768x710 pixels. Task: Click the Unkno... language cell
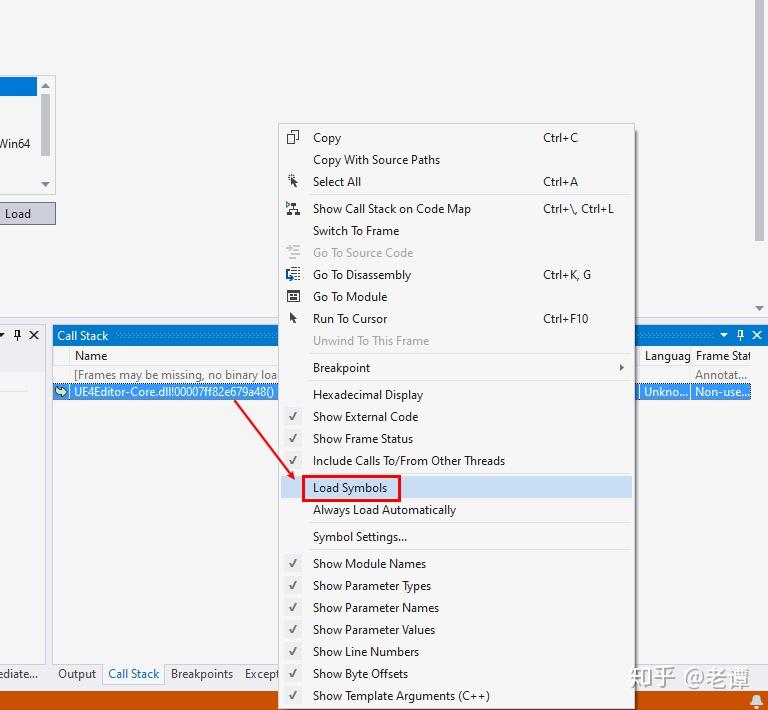point(665,392)
